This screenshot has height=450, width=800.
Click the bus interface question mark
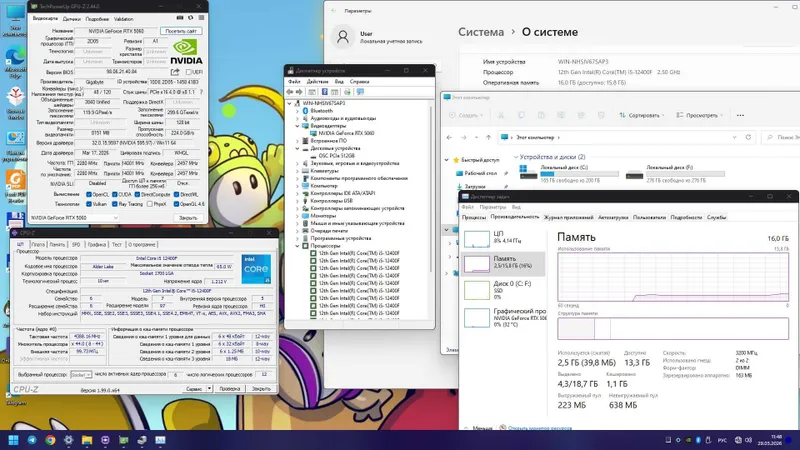click(201, 92)
